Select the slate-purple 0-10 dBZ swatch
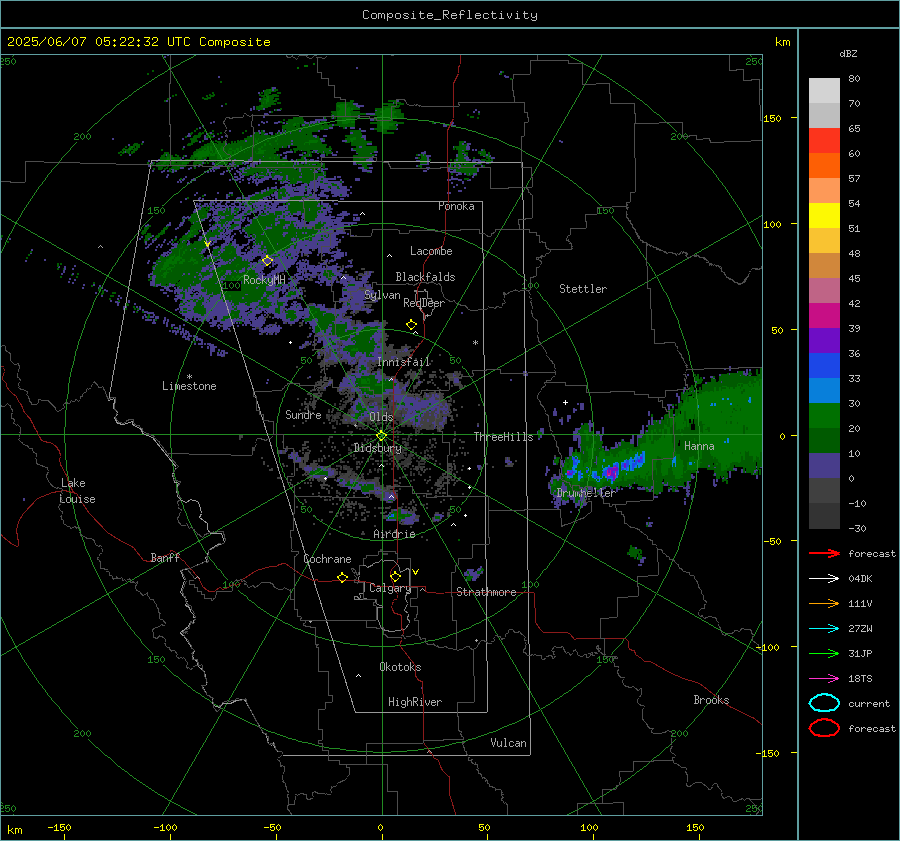900x841 pixels. [824, 466]
